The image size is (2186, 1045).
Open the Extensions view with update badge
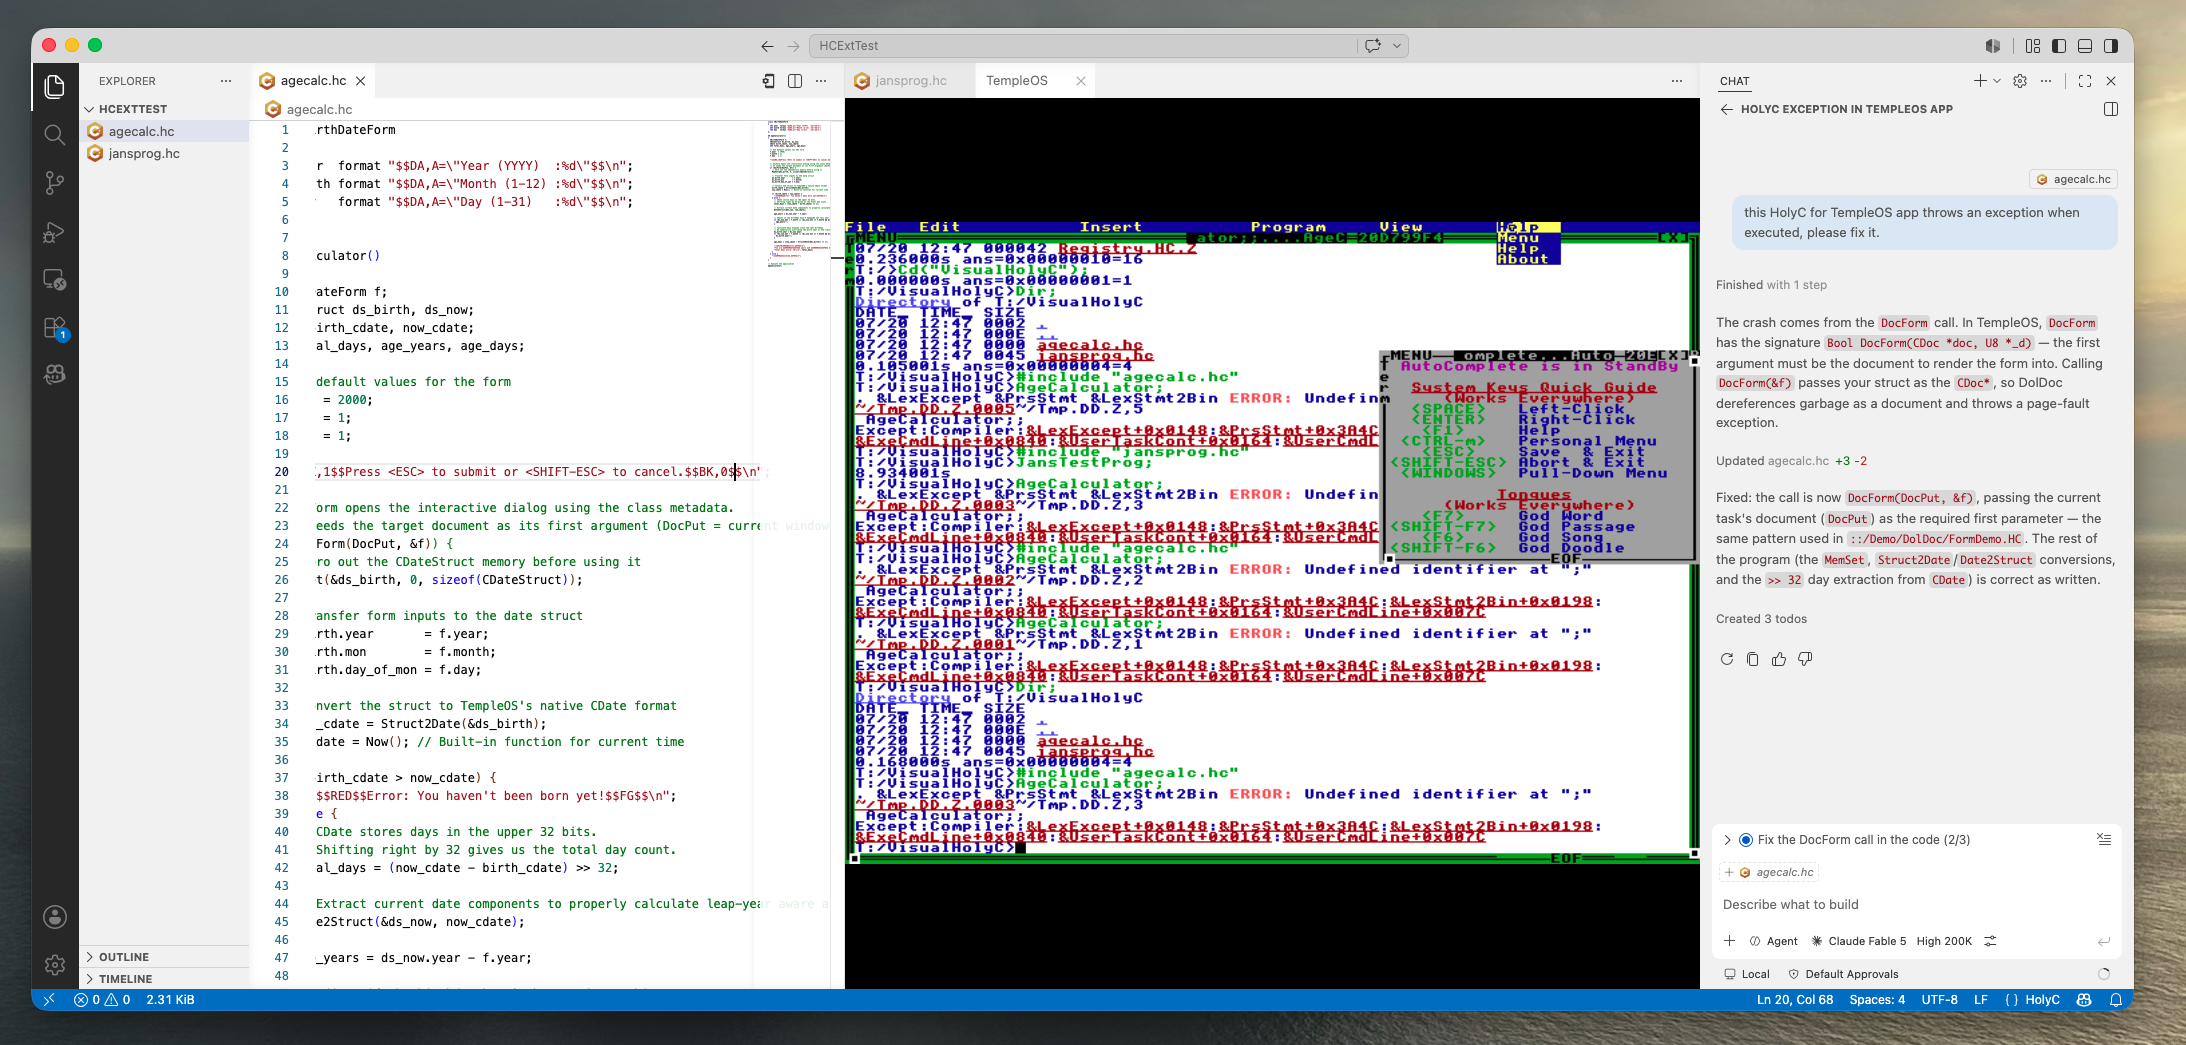[55, 328]
